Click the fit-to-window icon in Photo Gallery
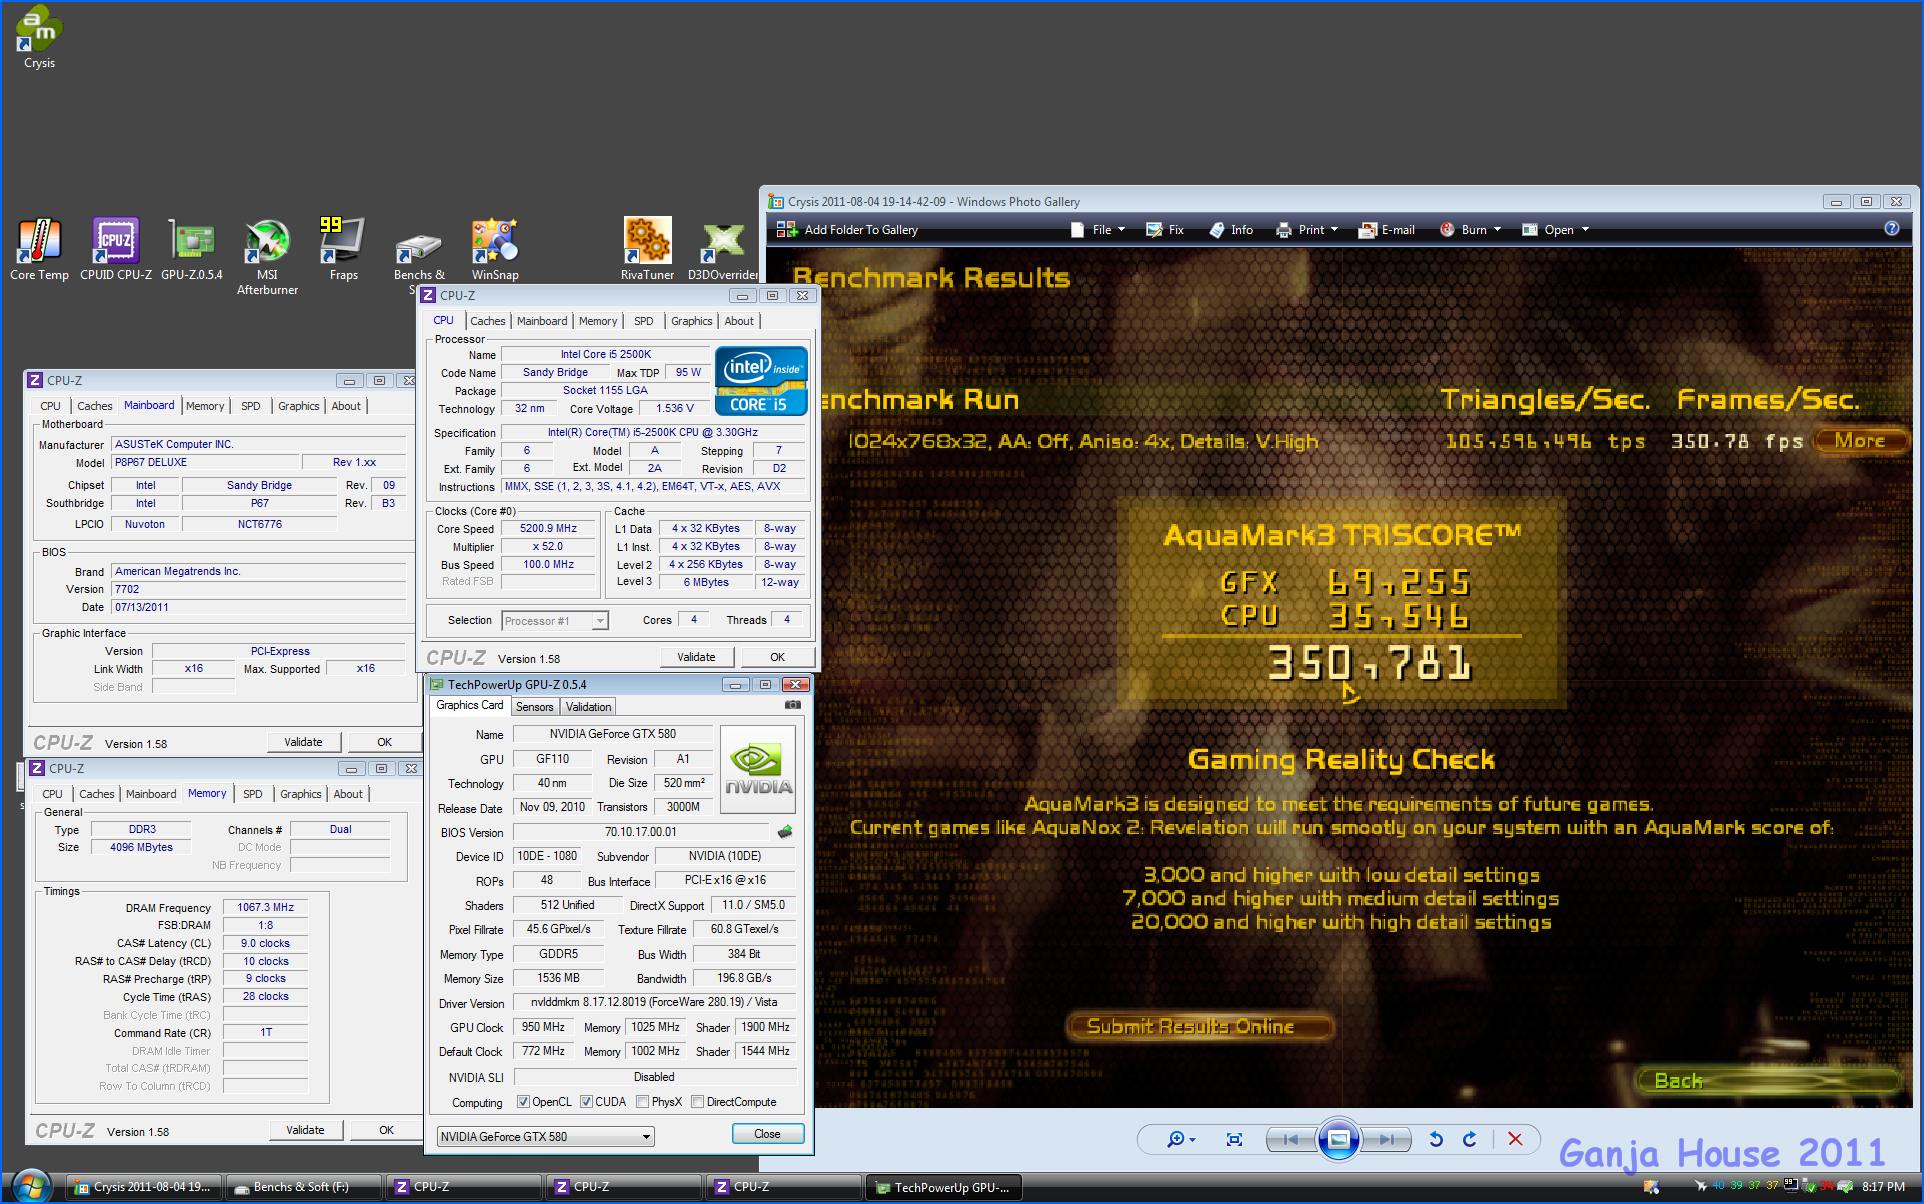The width and height of the screenshot is (1924, 1204). click(x=1234, y=1139)
